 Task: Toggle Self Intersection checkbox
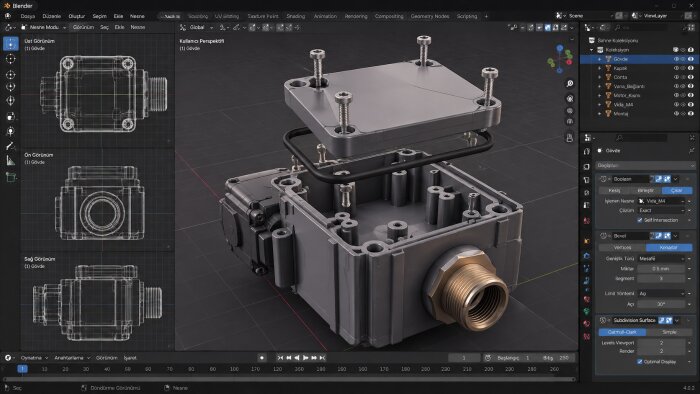640,220
